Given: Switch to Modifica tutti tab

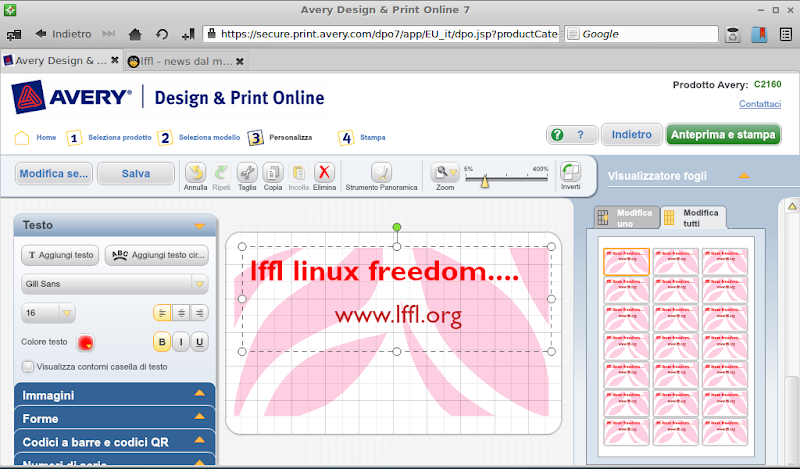Looking at the screenshot, I should [x=694, y=218].
